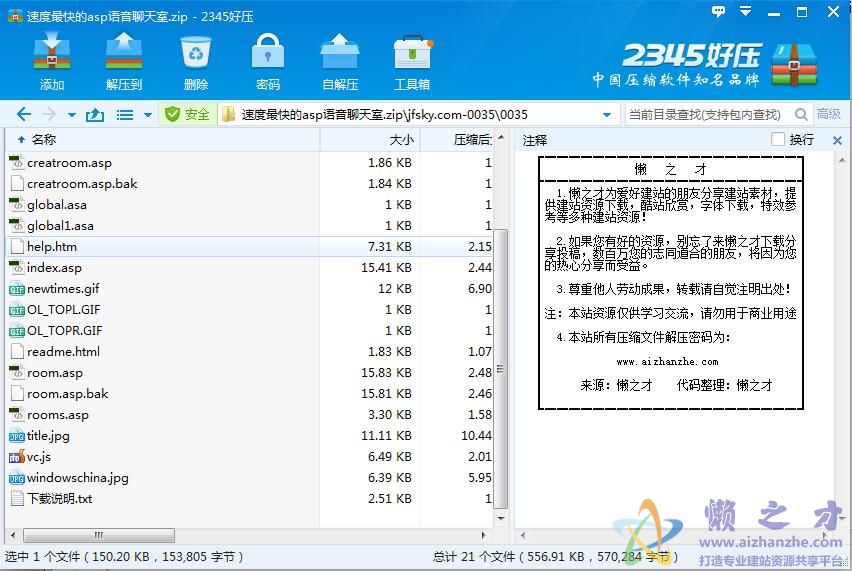This screenshot has width=852, height=571.
Task: Click the www.aizhanzhe.com text in comment
Action: pos(667,362)
